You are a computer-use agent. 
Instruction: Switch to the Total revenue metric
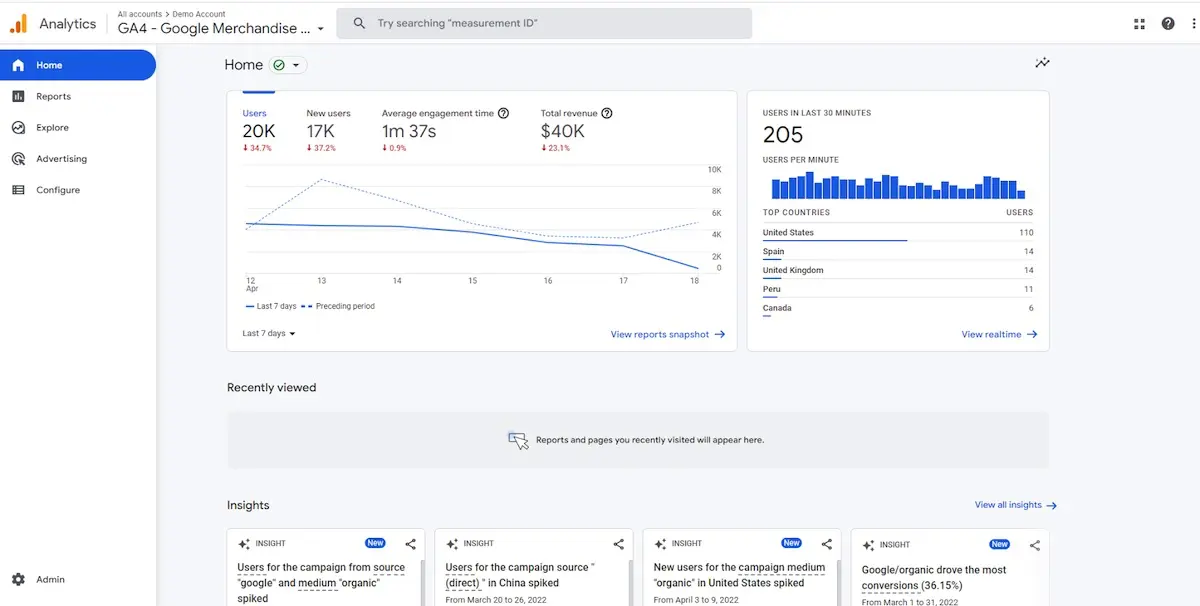(576, 128)
